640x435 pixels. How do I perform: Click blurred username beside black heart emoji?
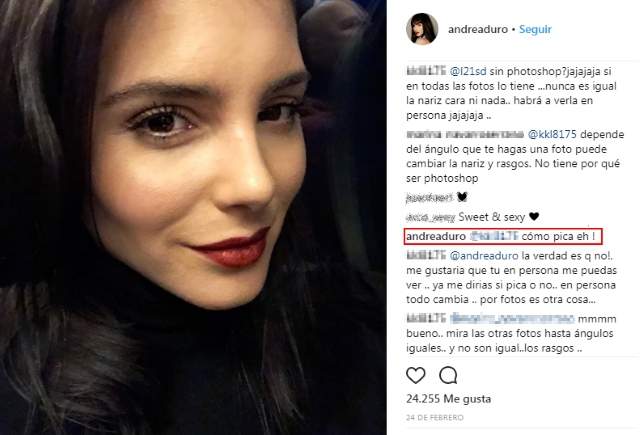(429, 198)
